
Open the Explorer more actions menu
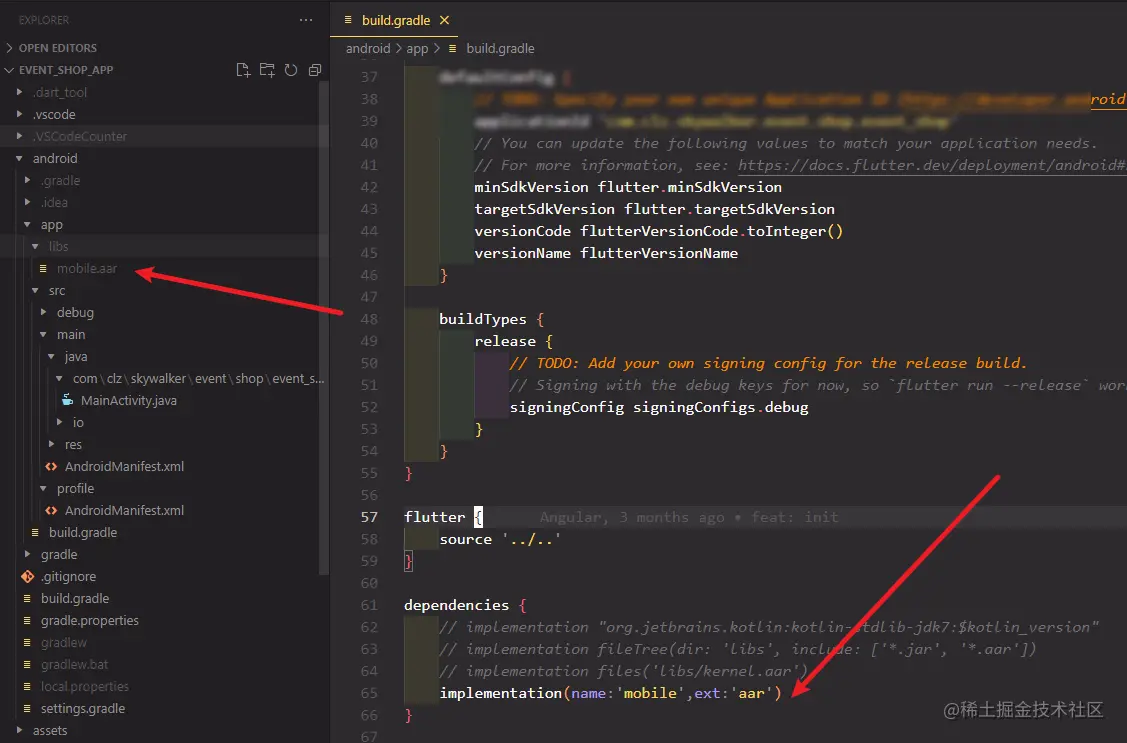pos(306,20)
